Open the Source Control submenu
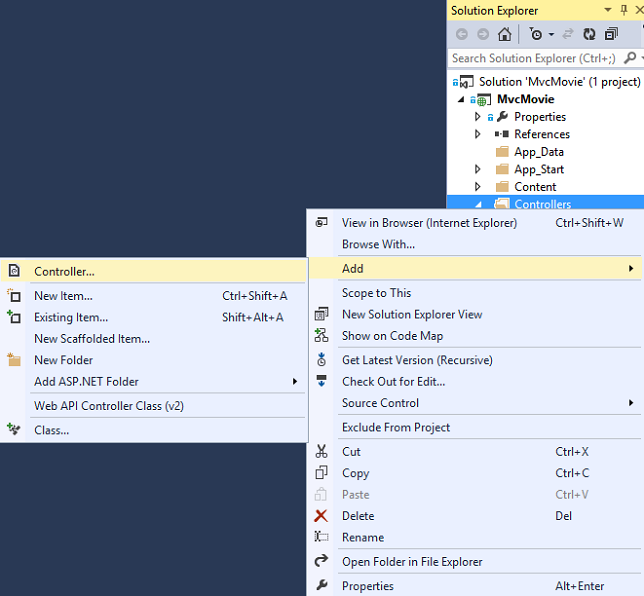 [x=475, y=403]
